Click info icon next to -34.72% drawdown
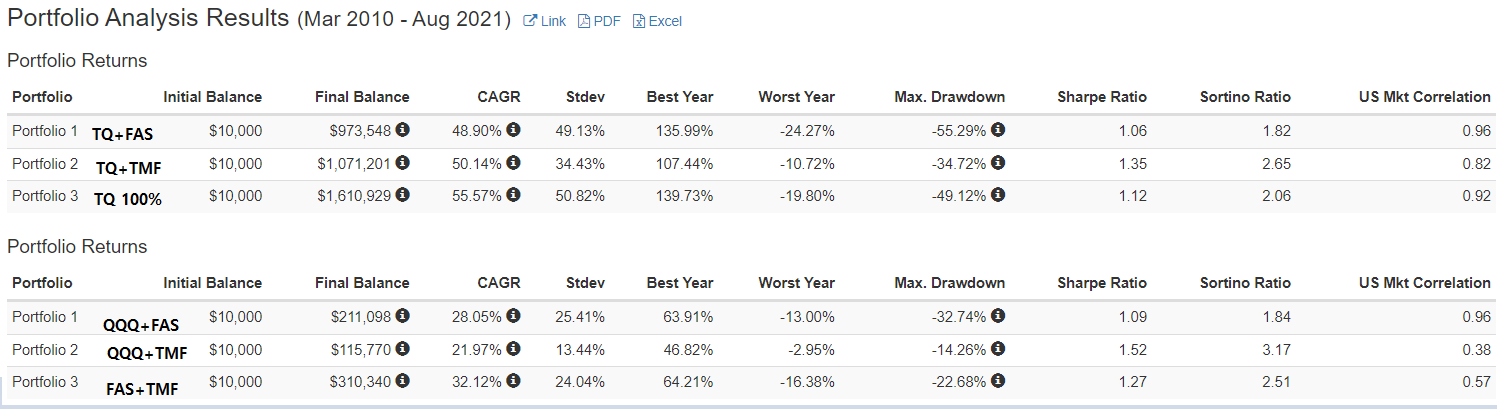1497x409 pixels. point(998,163)
